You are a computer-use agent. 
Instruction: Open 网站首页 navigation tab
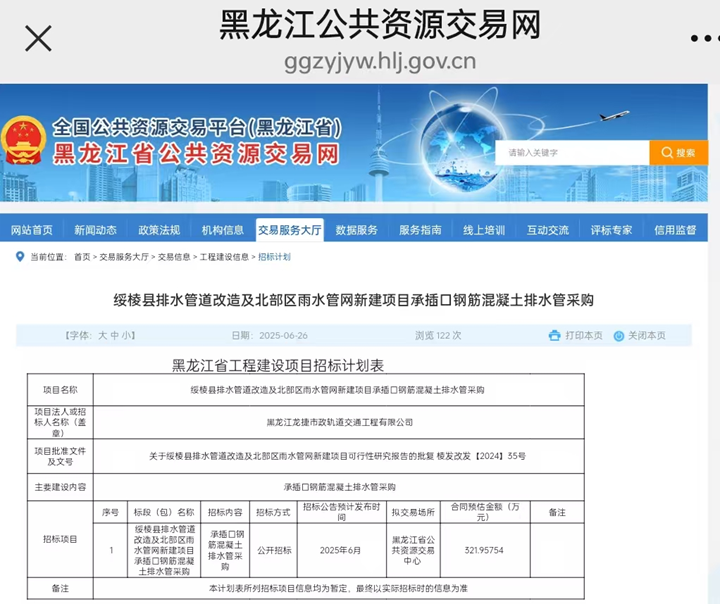32,230
